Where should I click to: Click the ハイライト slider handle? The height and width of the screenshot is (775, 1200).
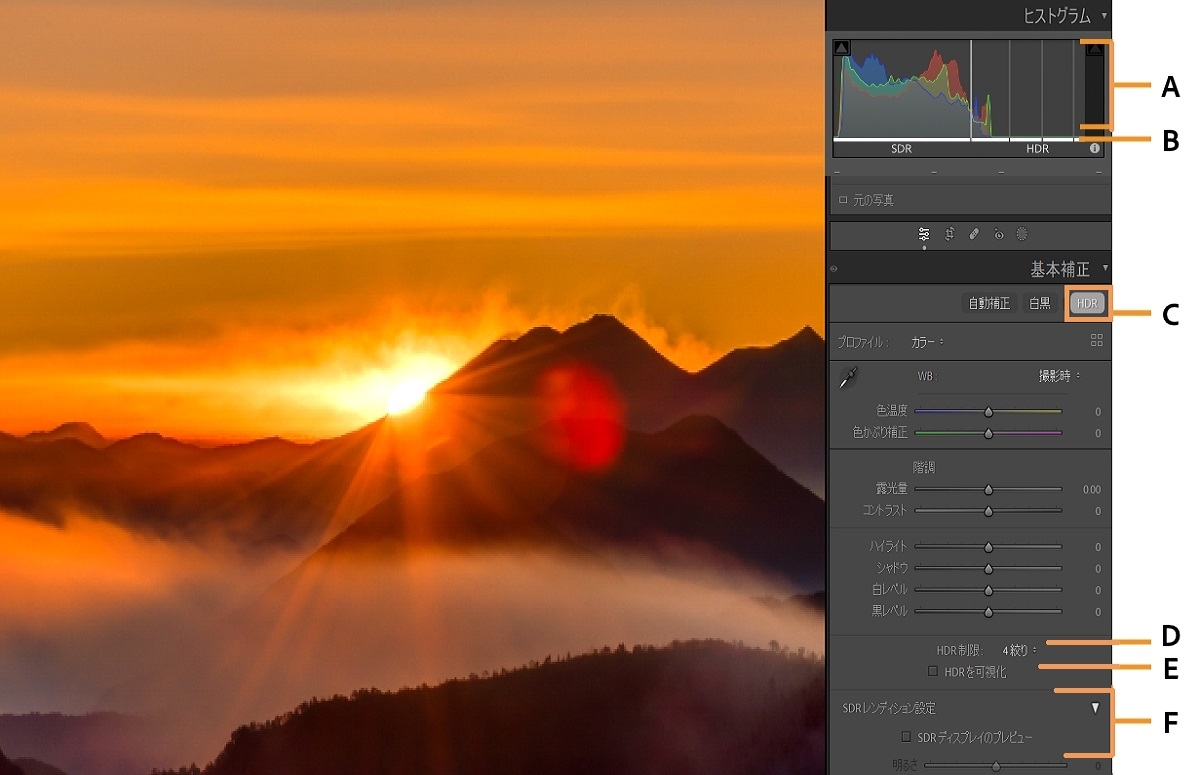pyautogui.click(x=988, y=547)
